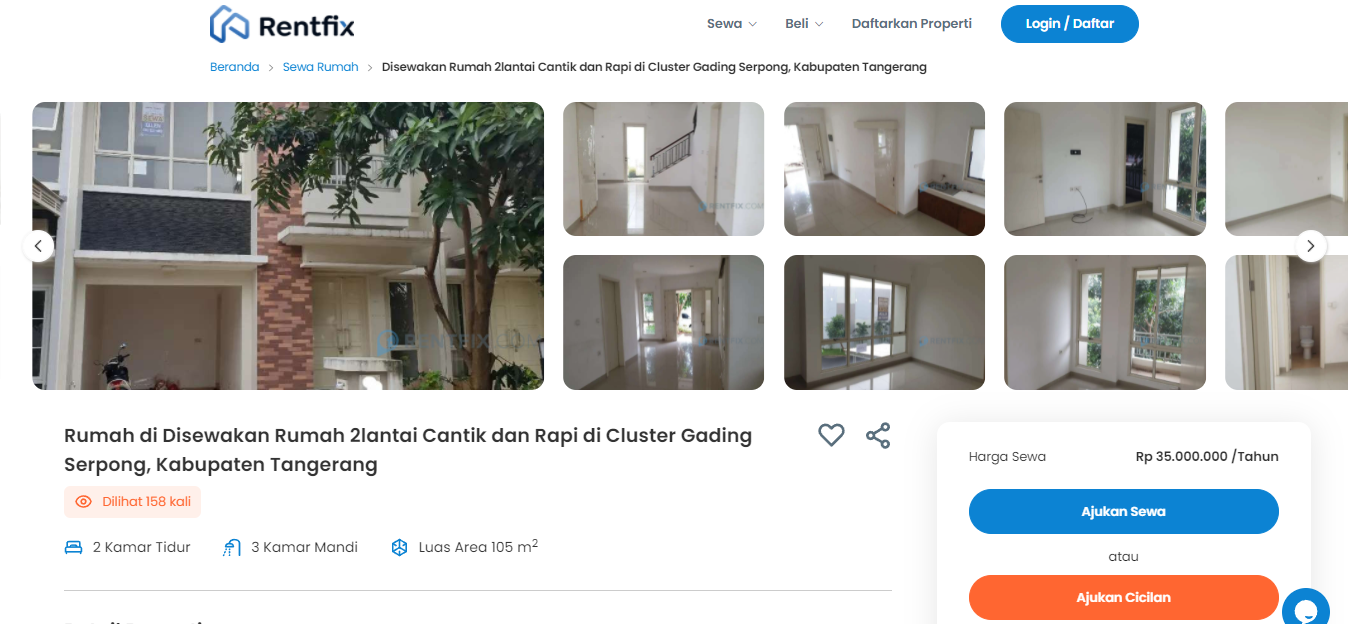
Task: Click the share icon beside the title
Action: pos(878,435)
